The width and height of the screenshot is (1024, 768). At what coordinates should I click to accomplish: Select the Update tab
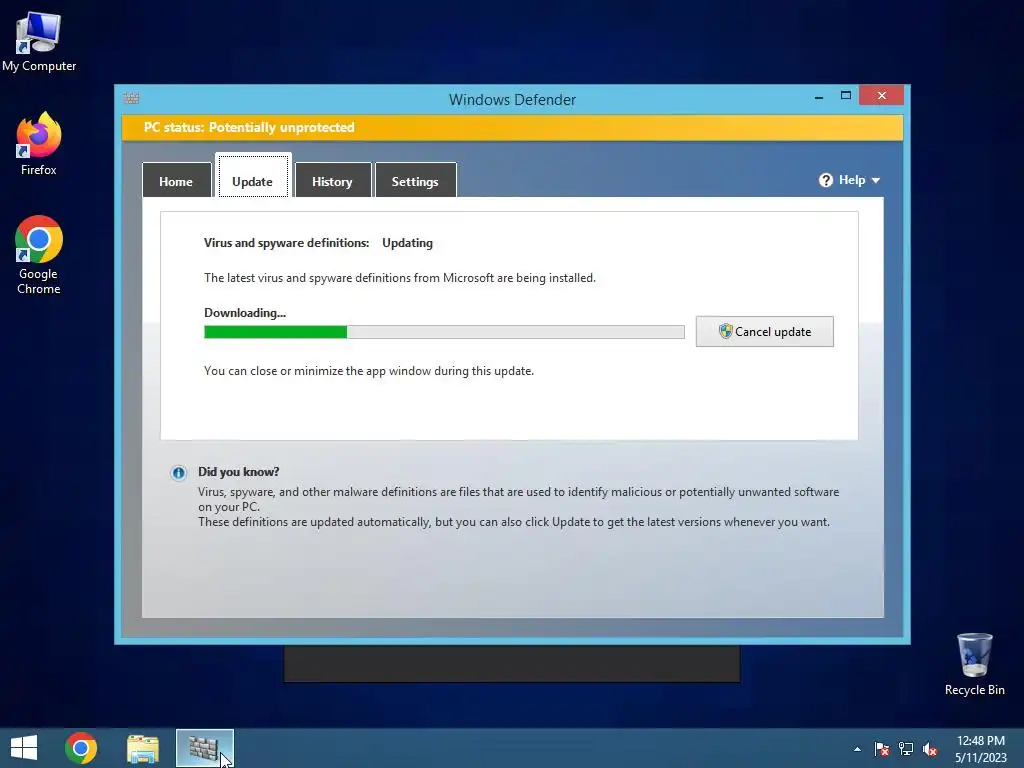point(253,178)
